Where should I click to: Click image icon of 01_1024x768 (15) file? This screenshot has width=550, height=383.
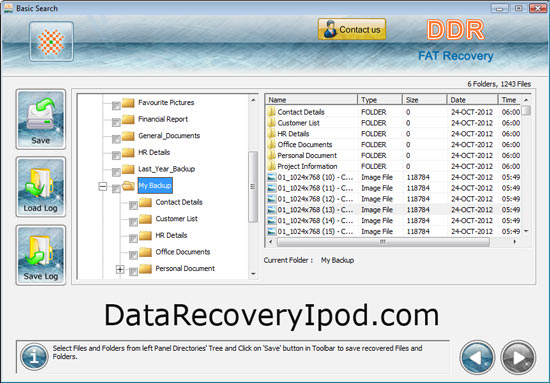[271, 231]
